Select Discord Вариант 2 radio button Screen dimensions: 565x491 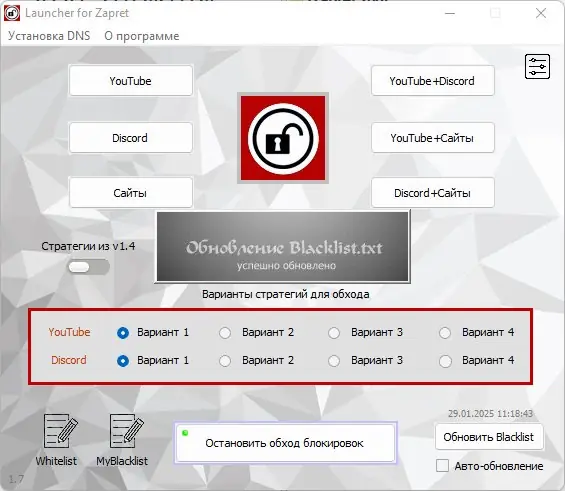point(225,361)
